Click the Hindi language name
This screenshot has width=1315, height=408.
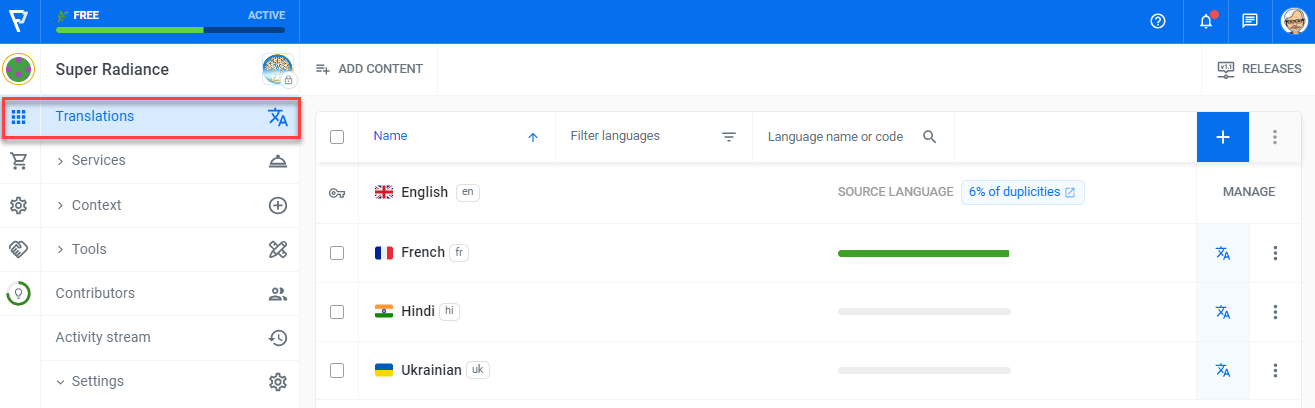pos(418,311)
